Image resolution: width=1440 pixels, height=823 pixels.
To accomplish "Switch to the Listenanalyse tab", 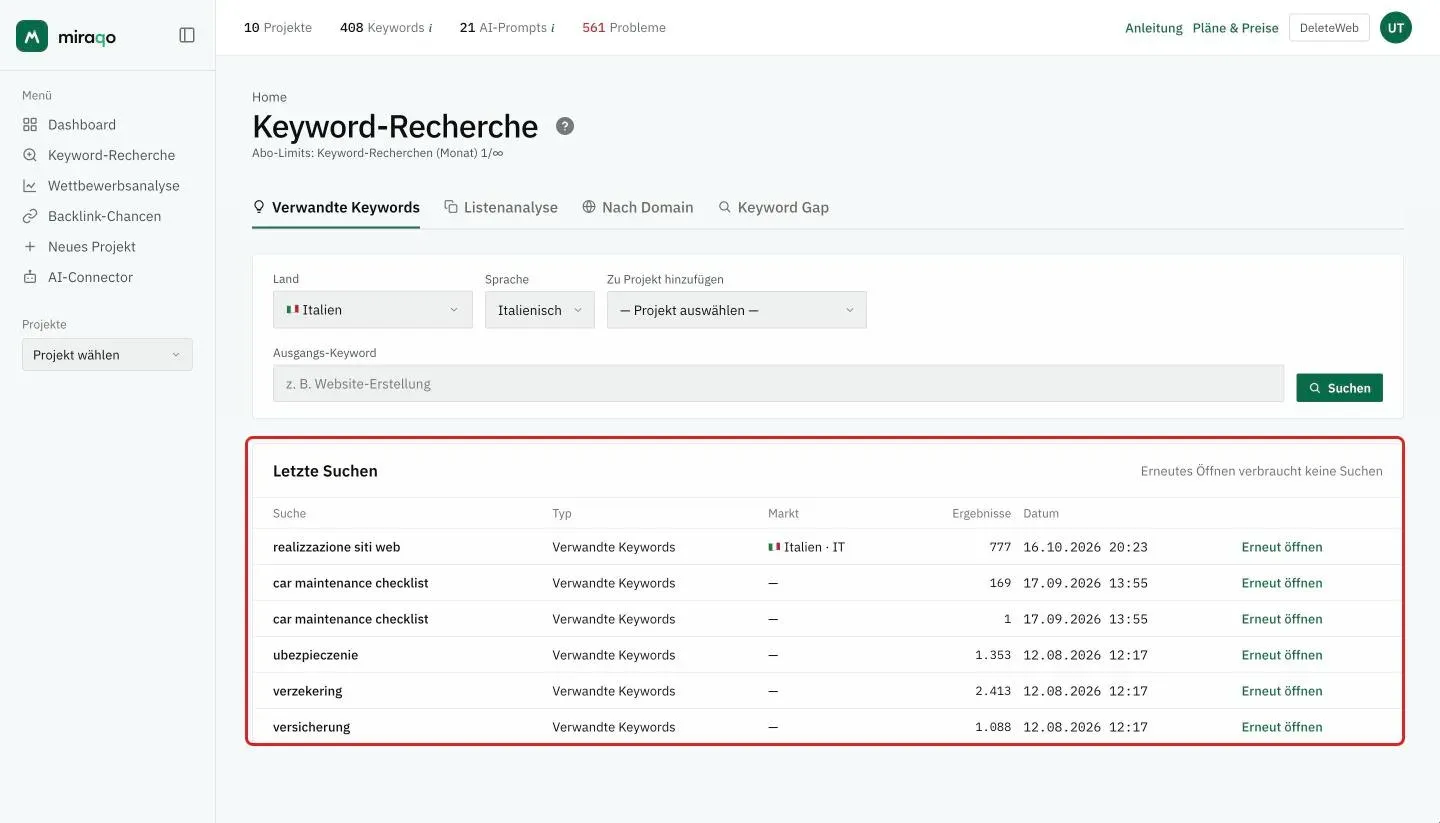I will coord(501,208).
